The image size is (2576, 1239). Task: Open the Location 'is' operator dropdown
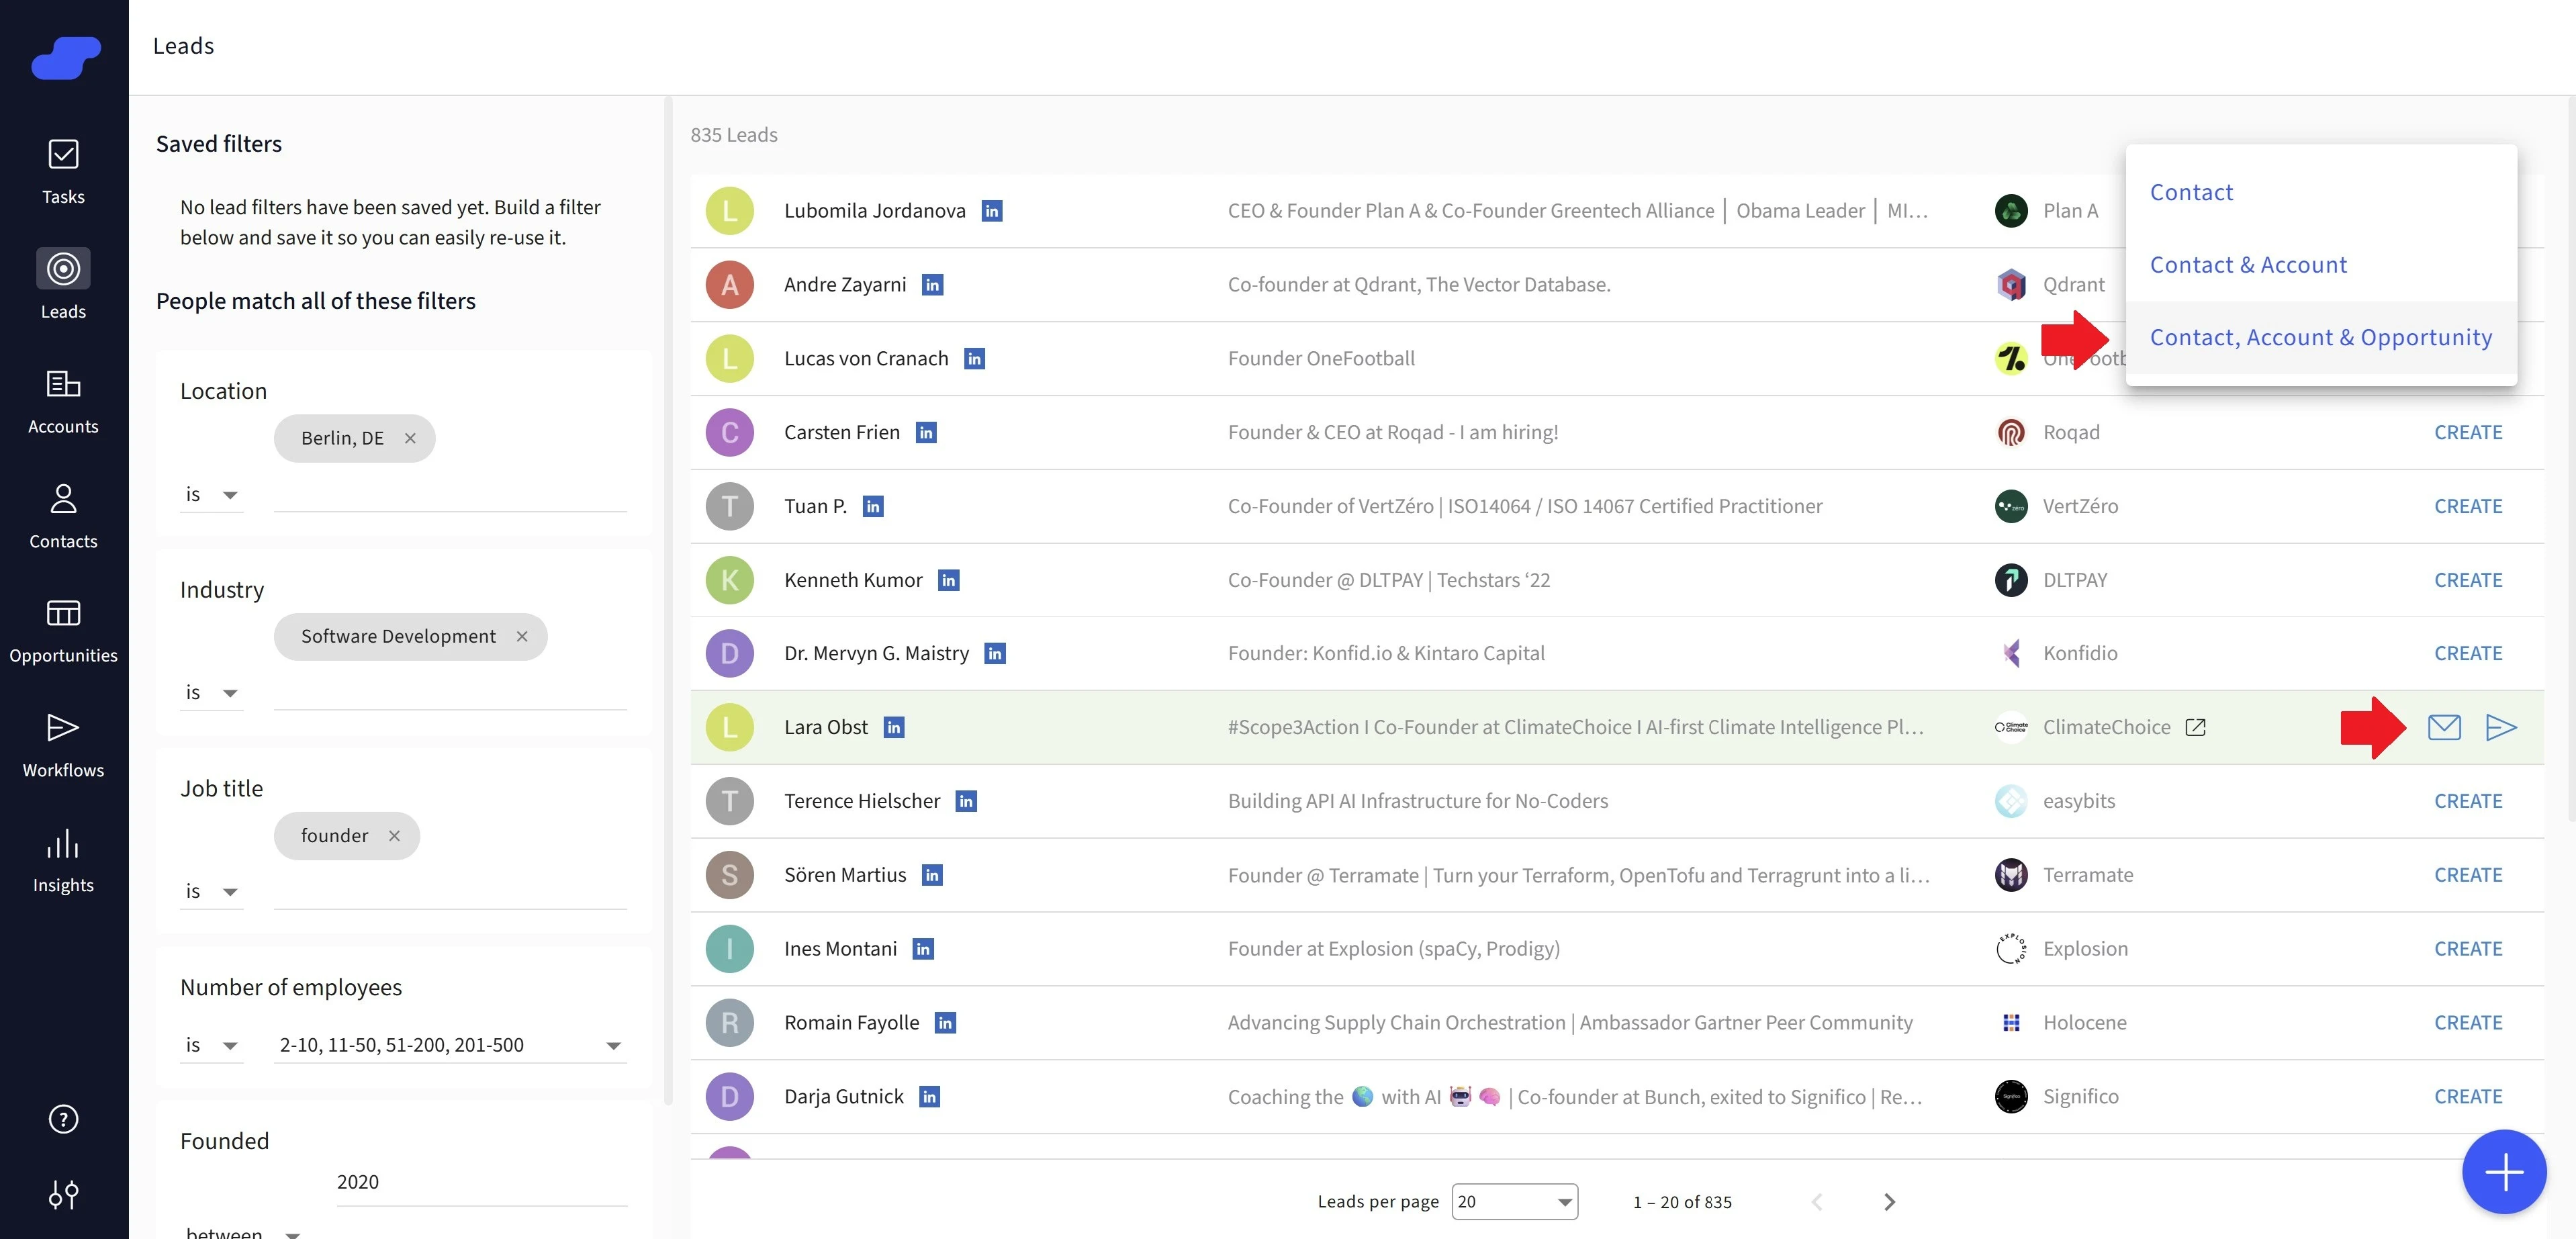coord(212,494)
